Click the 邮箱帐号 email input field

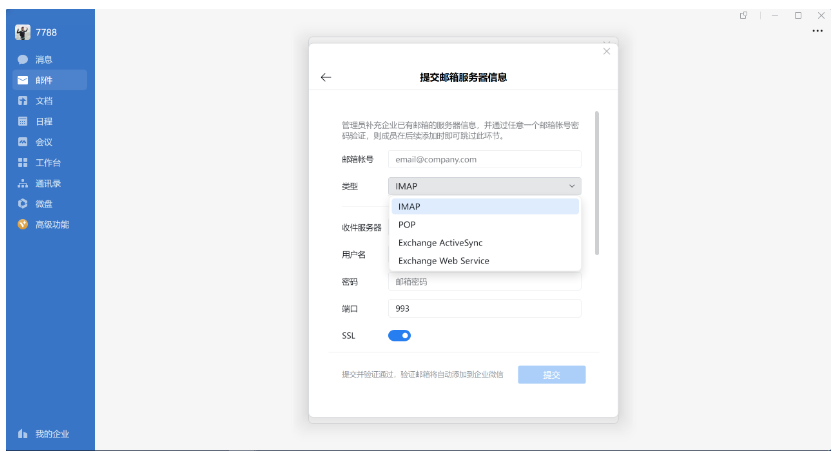[x=484, y=159]
